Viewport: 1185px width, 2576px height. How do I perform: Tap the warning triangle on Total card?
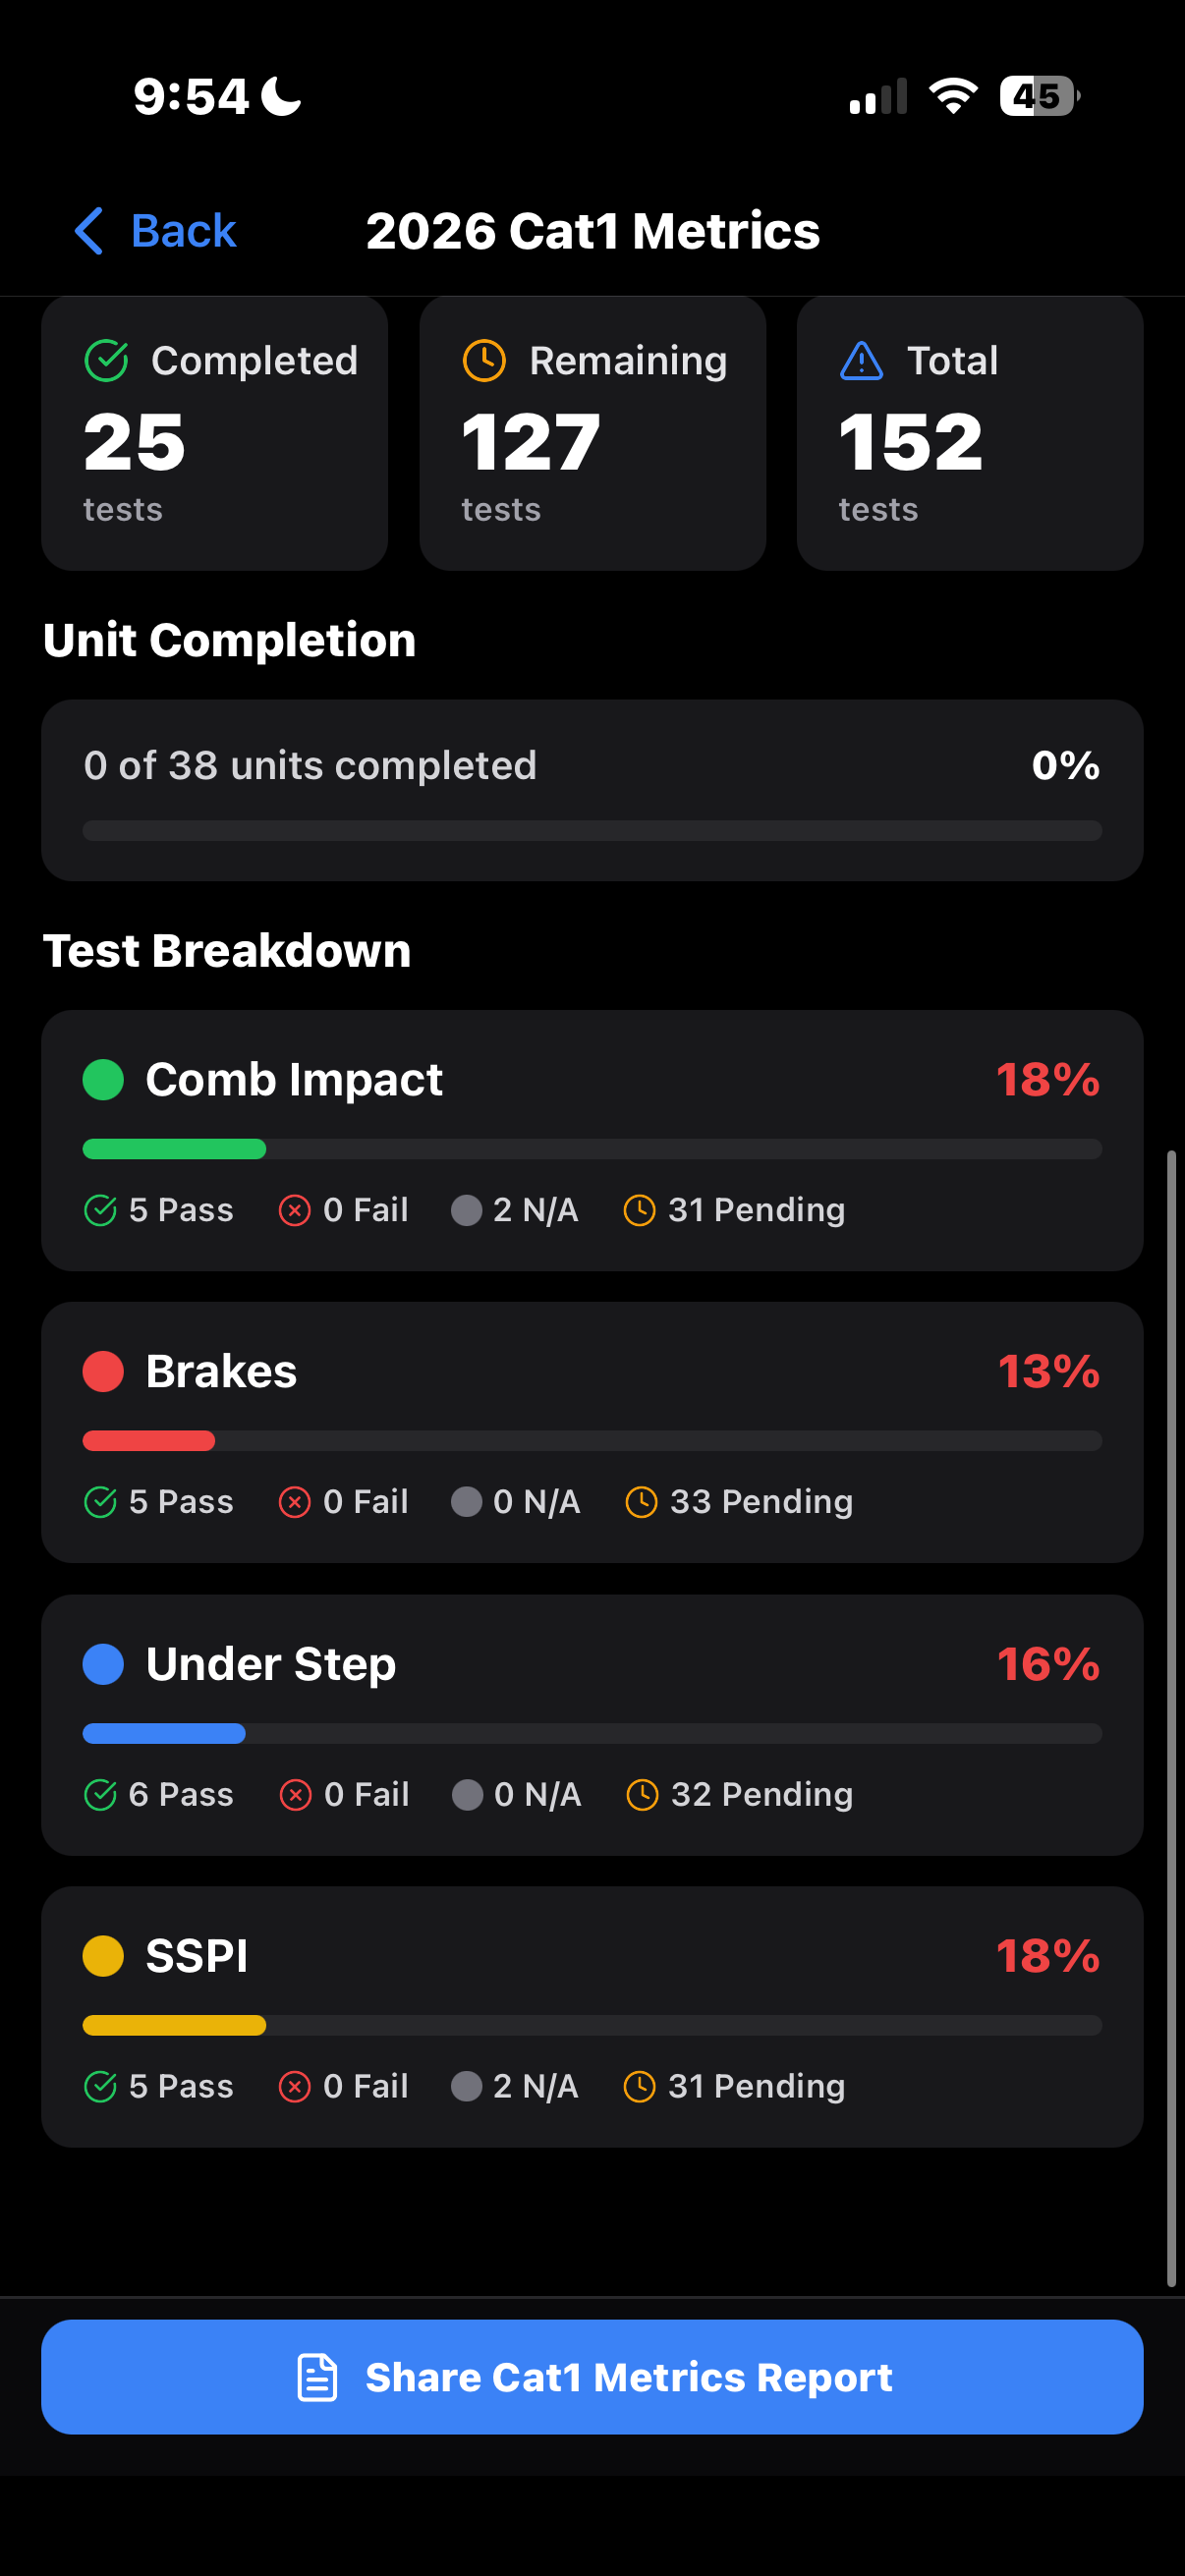[861, 361]
